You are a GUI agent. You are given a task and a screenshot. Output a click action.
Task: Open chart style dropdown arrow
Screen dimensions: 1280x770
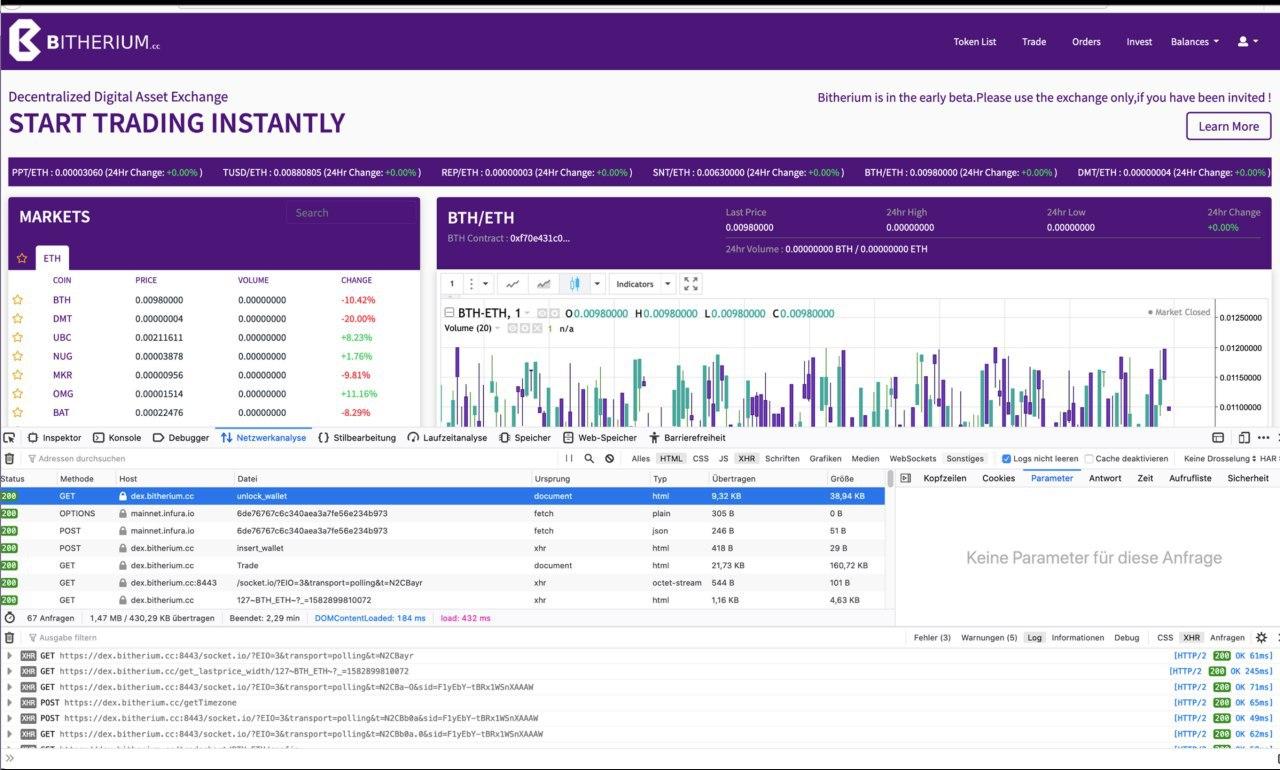tap(598, 284)
